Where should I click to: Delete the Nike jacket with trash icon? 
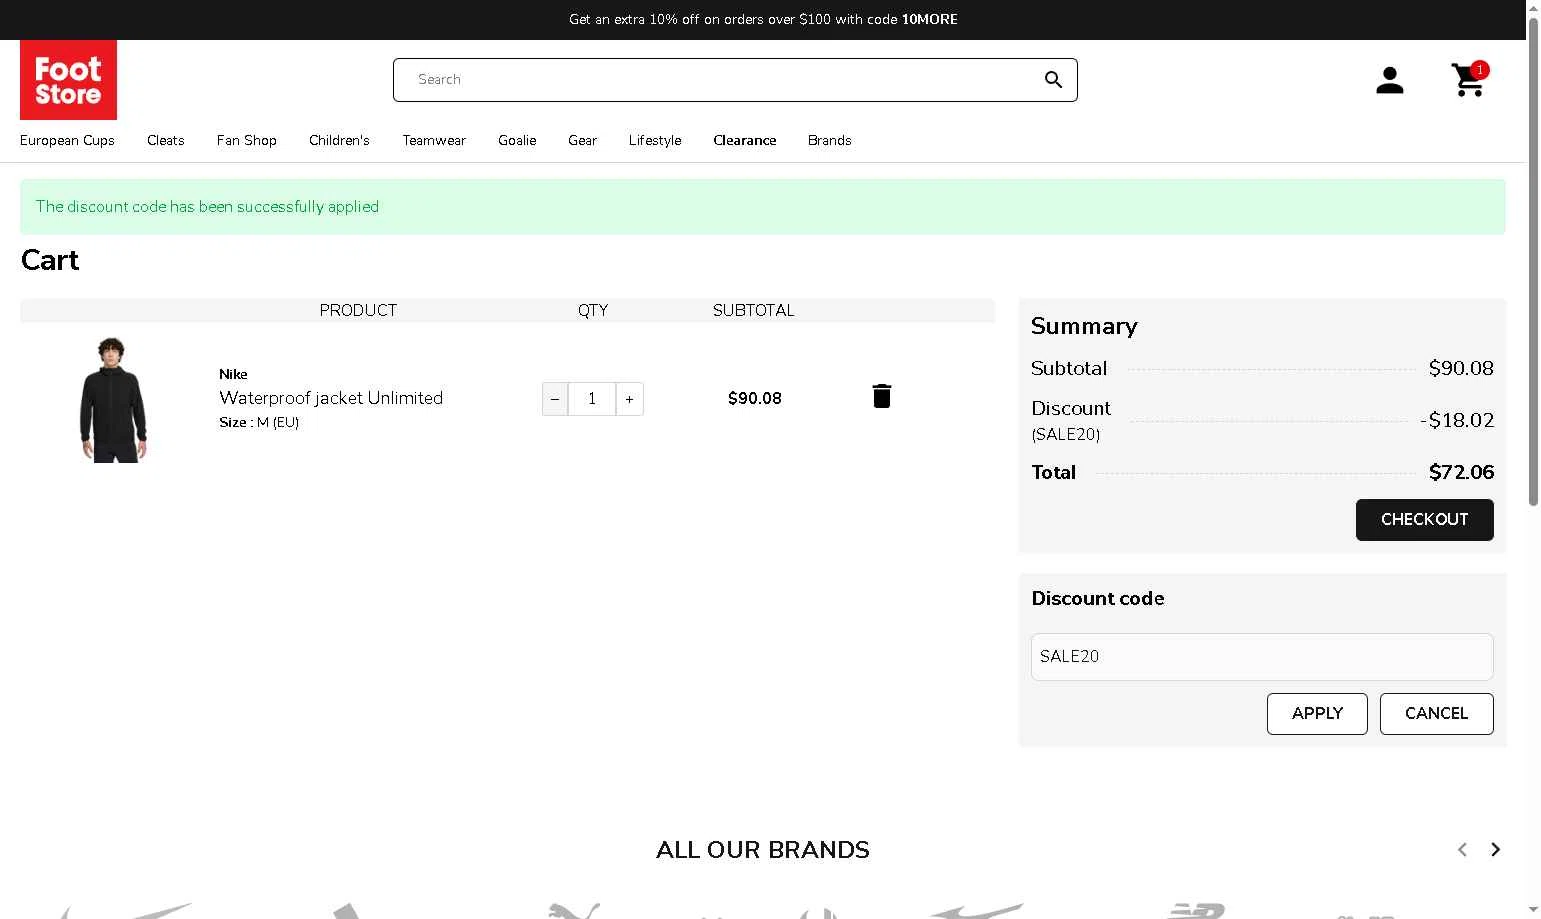tap(881, 396)
